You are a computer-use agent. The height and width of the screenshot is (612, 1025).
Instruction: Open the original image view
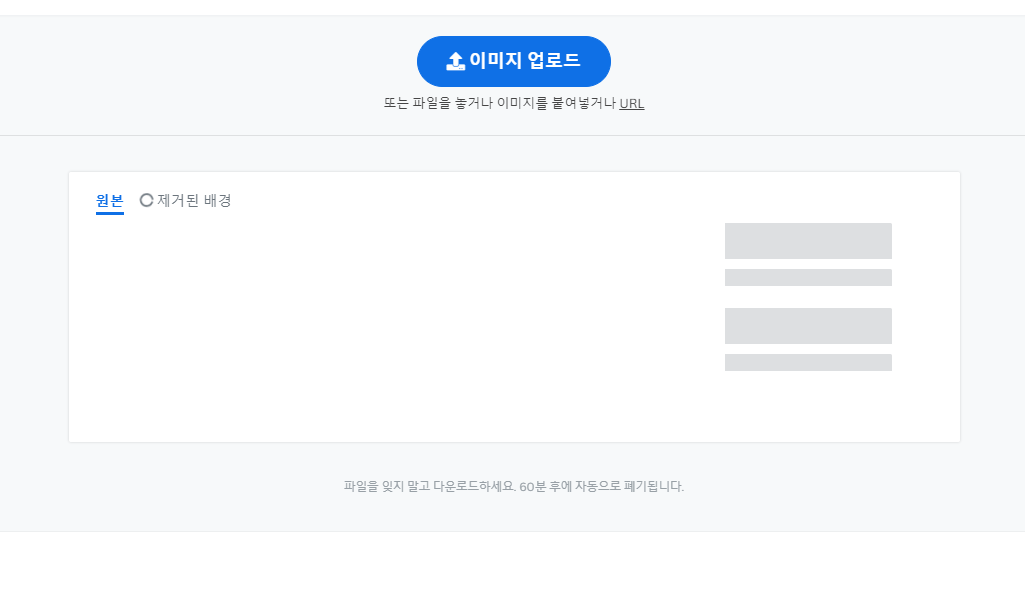point(108,200)
